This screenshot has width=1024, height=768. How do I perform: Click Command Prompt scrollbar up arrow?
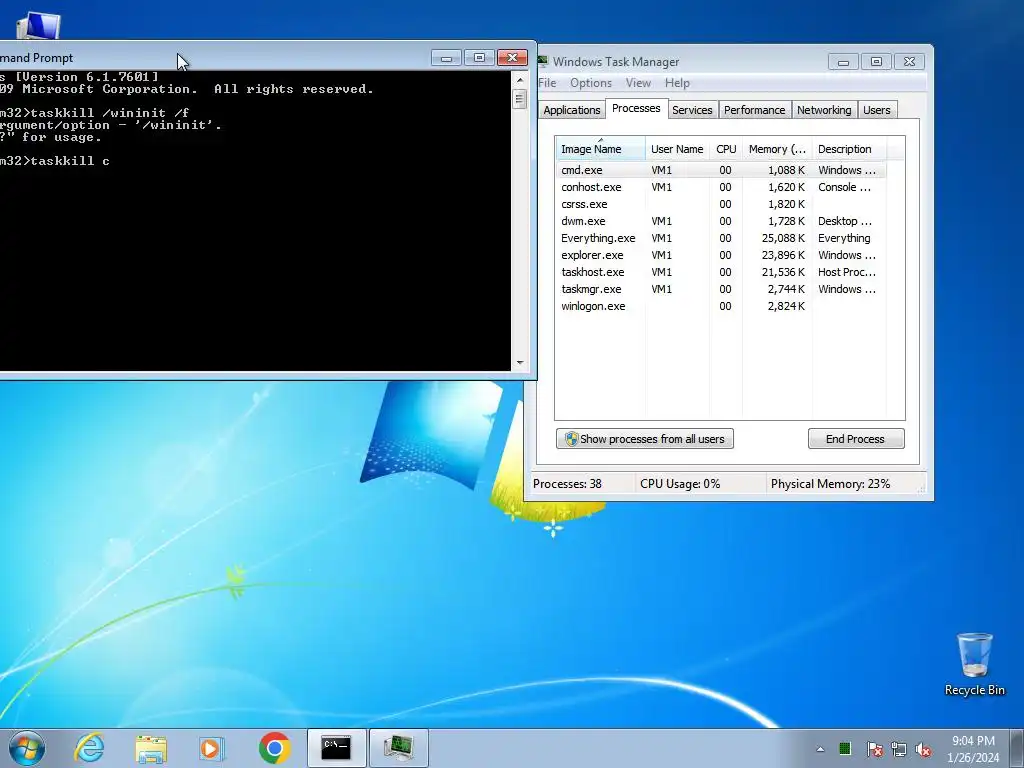point(520,80)
